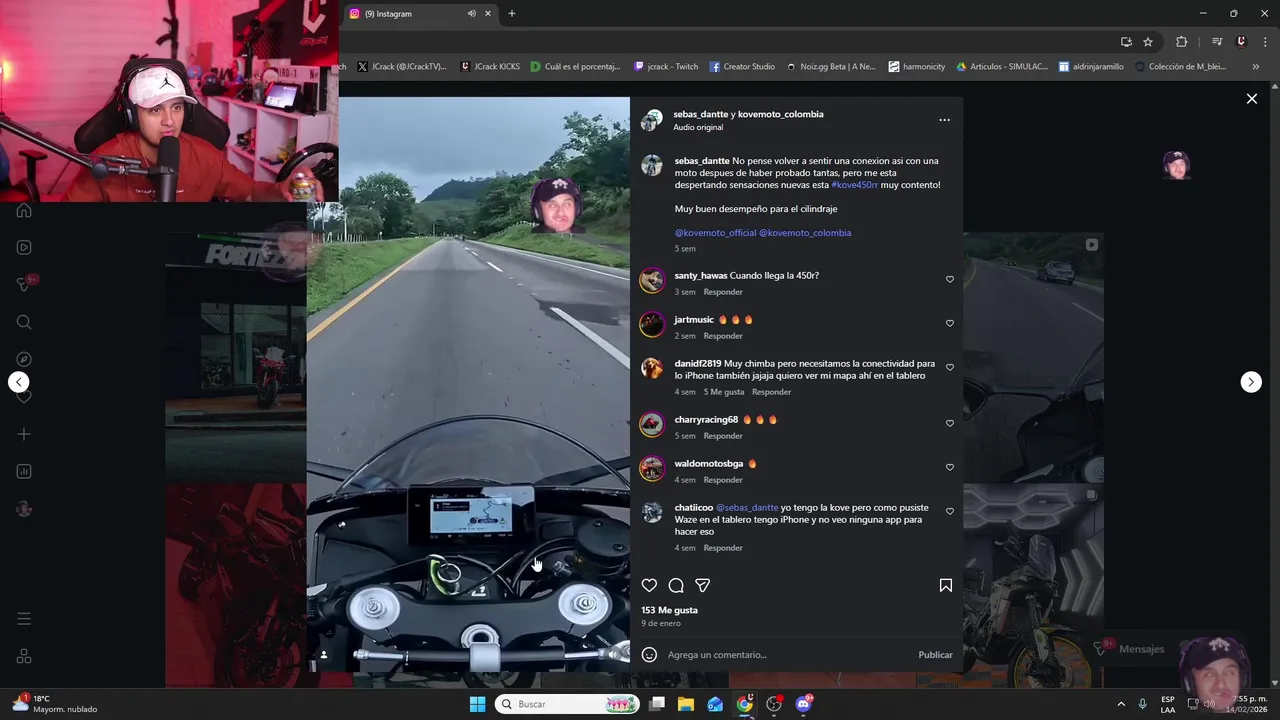Screen dimensions: 1280x720
Task: Open the 'harmonicity' bookmark
Action: pos(916,67)
